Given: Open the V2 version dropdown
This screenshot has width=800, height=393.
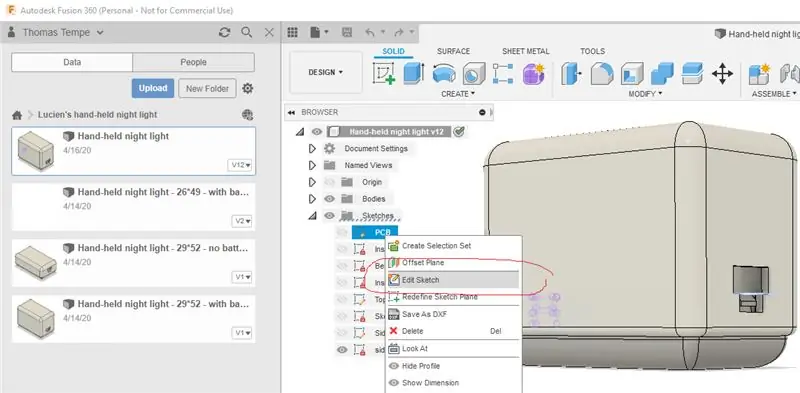Looking at the screenshot, I should click(242, 221).
